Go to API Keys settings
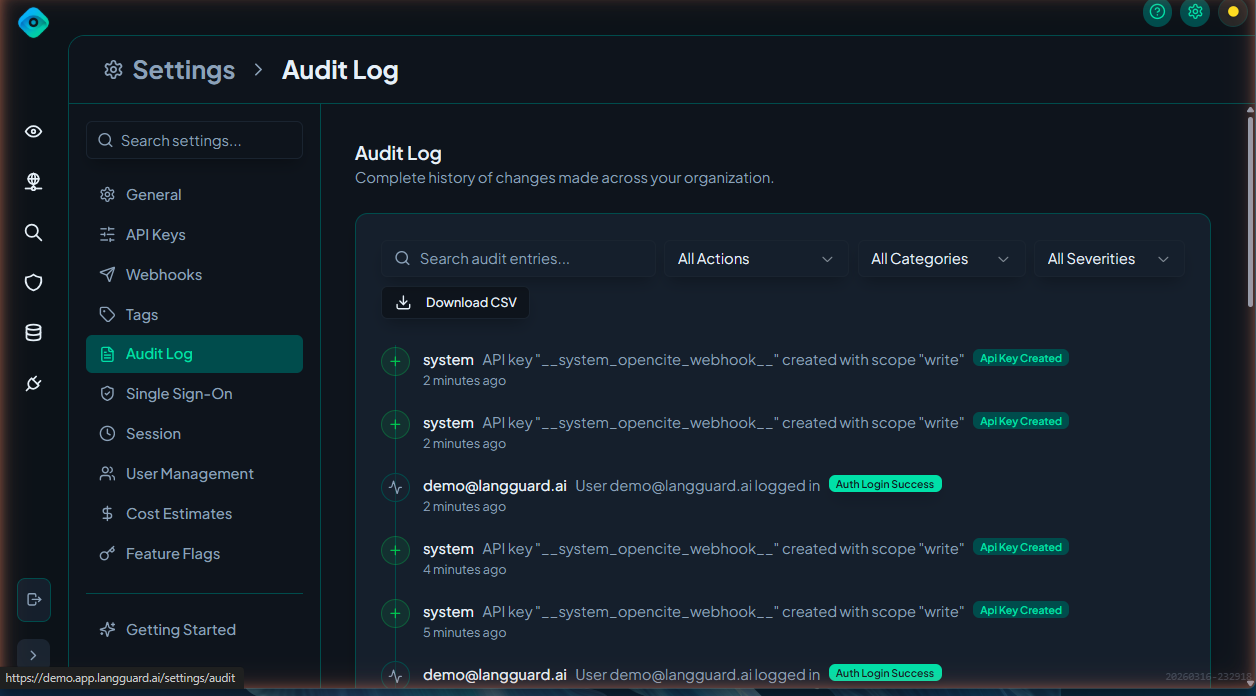 pos(155,235)
